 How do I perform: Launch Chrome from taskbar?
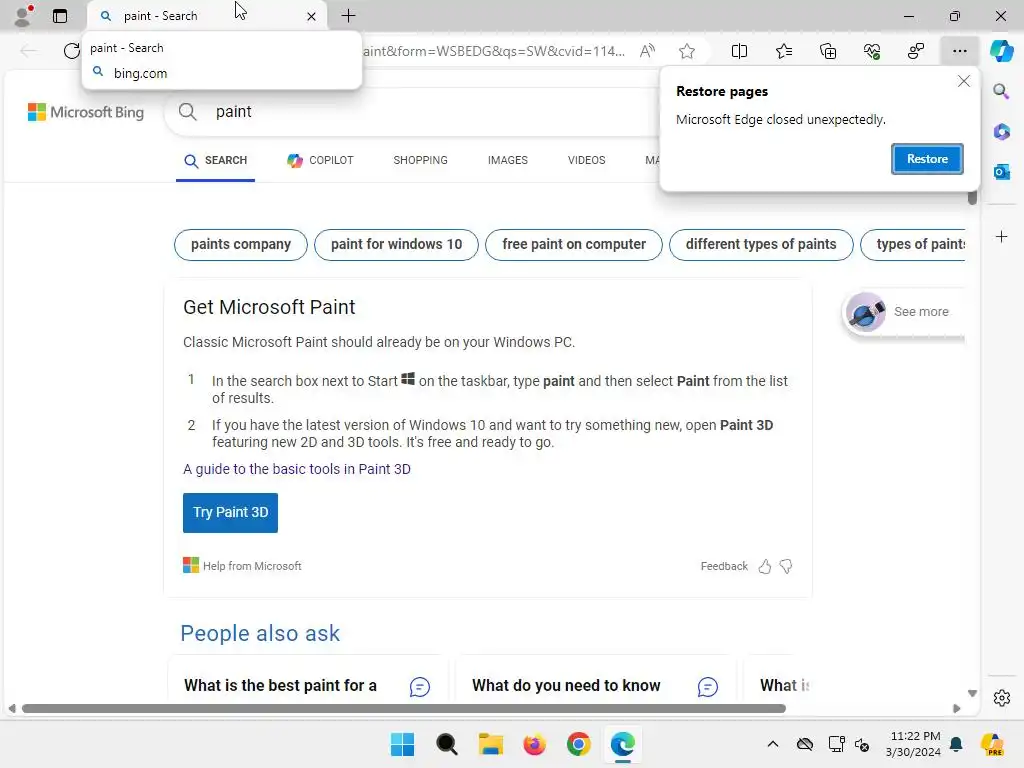tap(579, 744)
